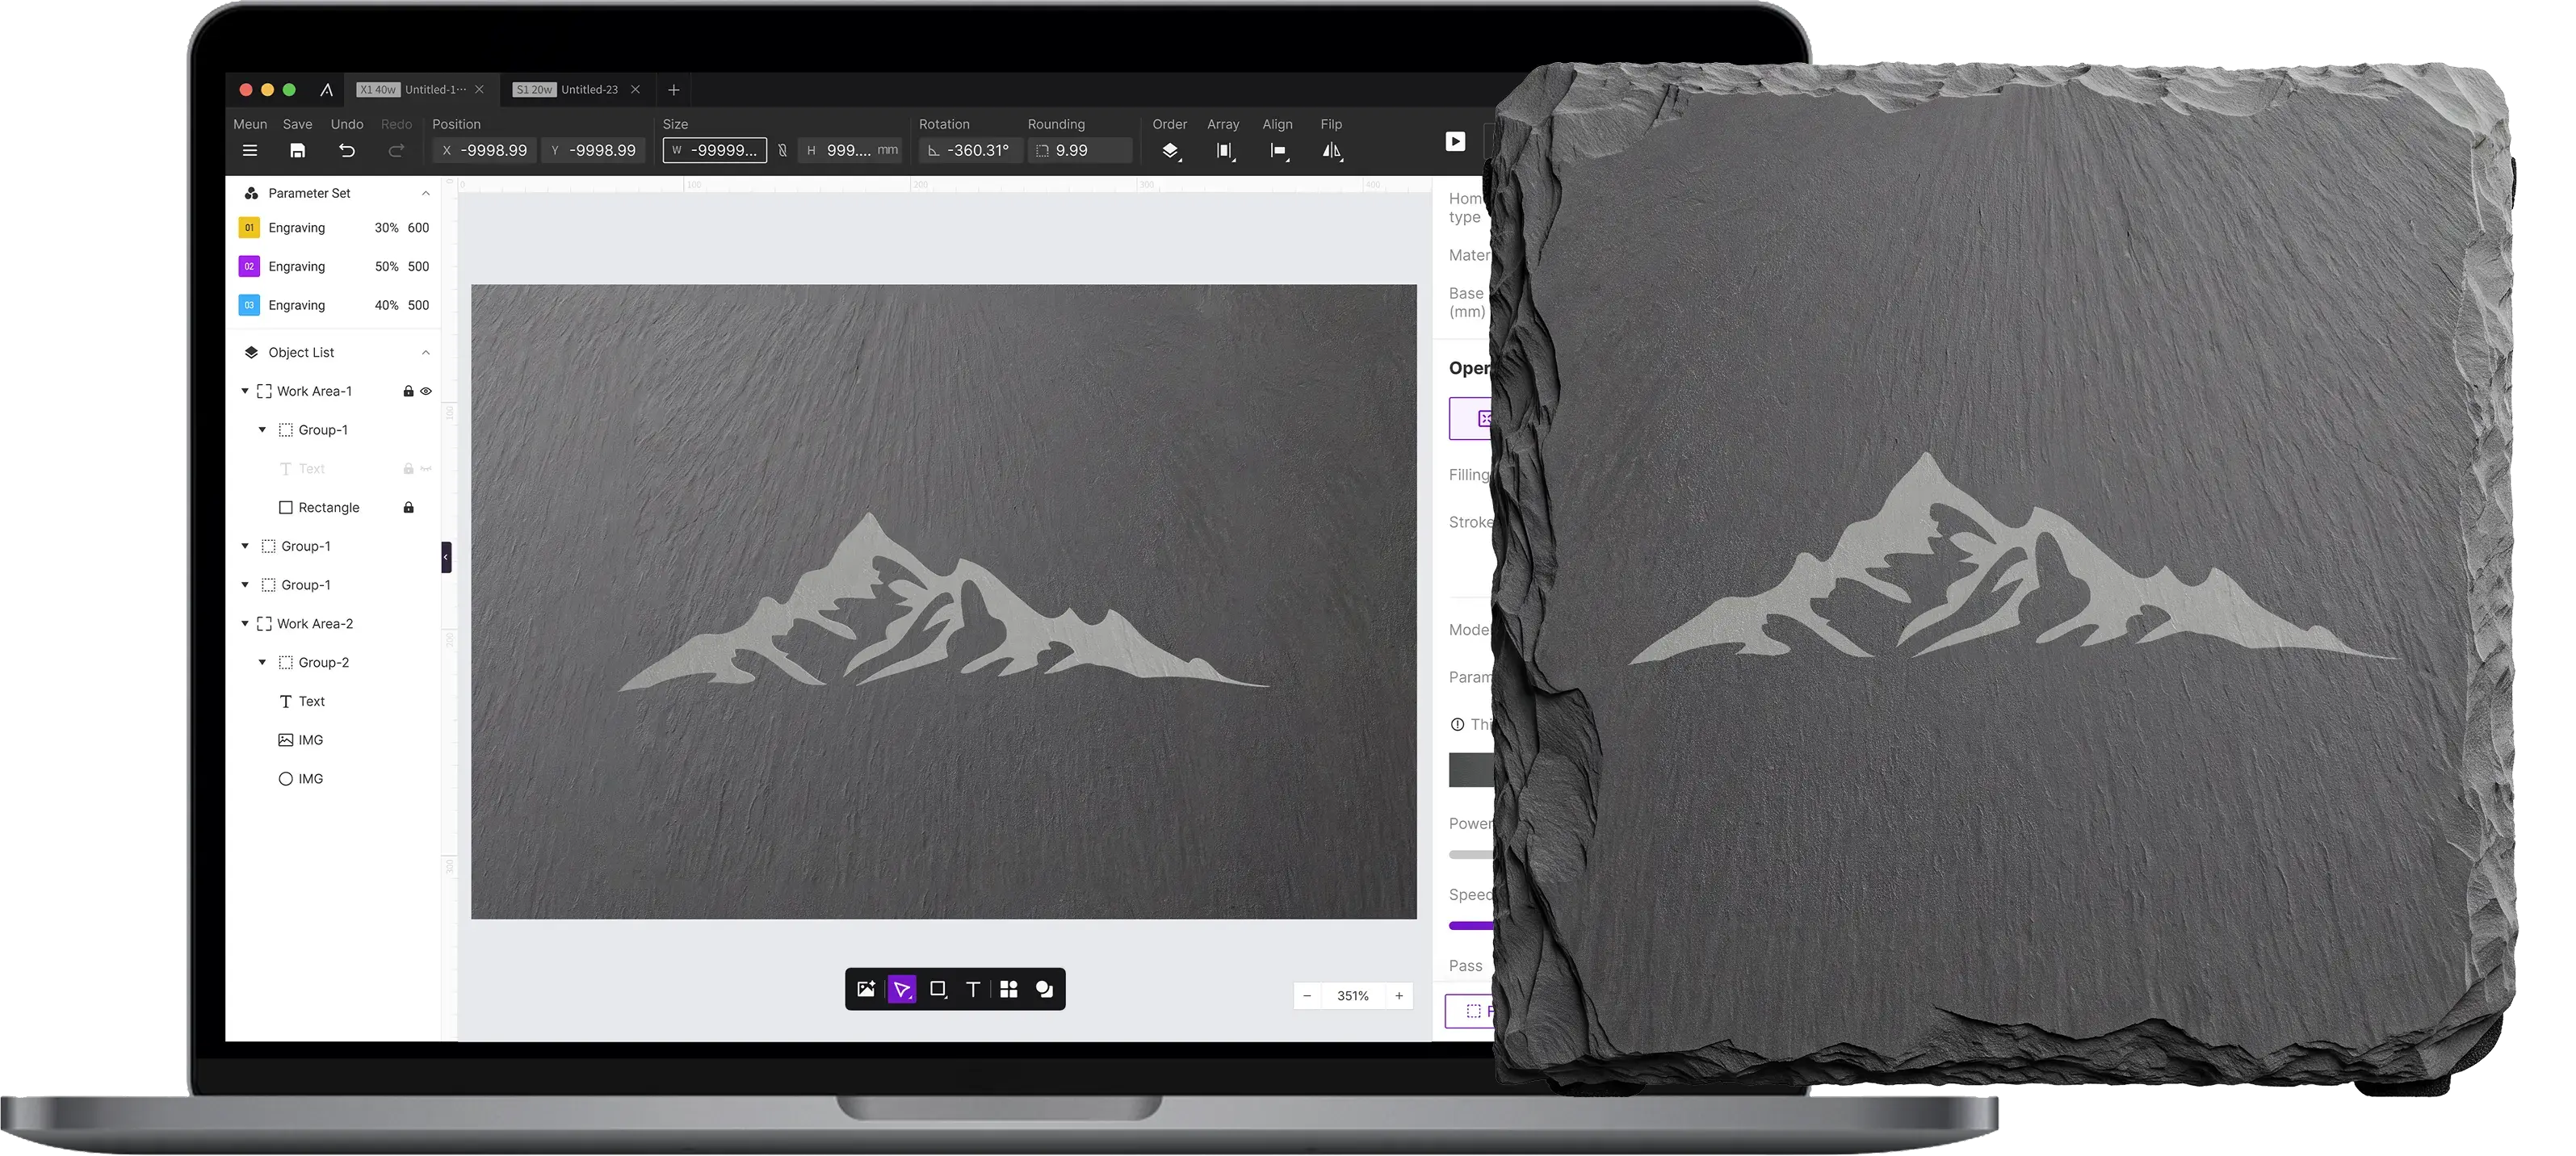The width and height of the screenshot is (2576, 1156).
Task: Click X position input field
Action: point(485,151)
